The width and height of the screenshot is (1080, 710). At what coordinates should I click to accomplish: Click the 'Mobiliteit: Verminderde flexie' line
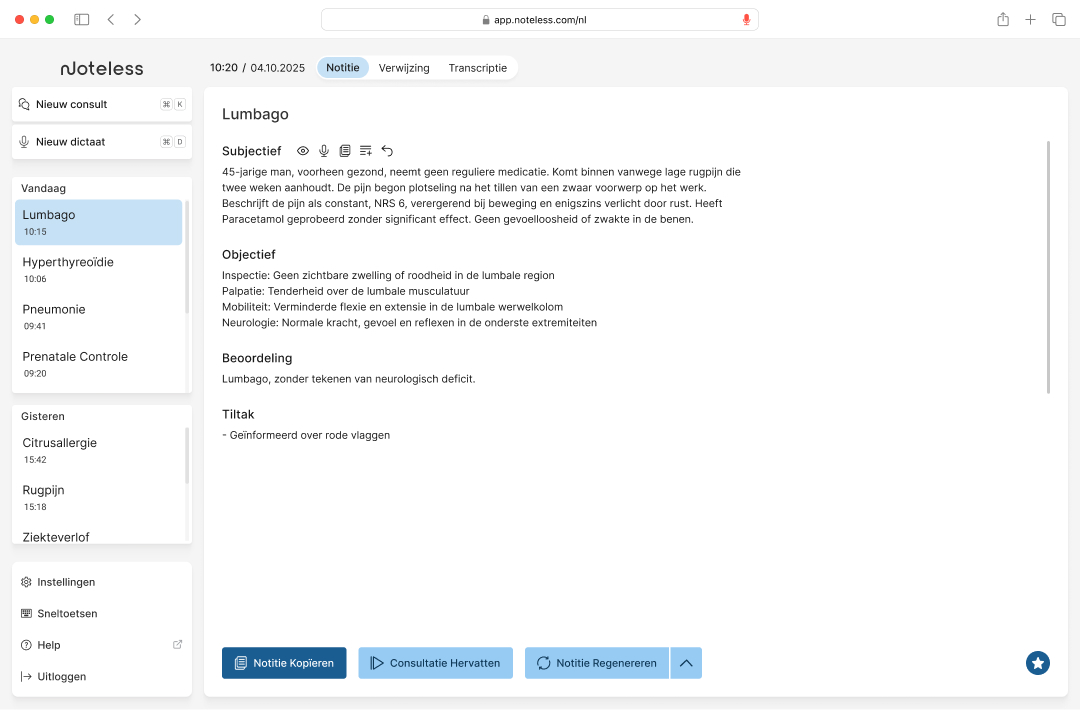point(392,307)
